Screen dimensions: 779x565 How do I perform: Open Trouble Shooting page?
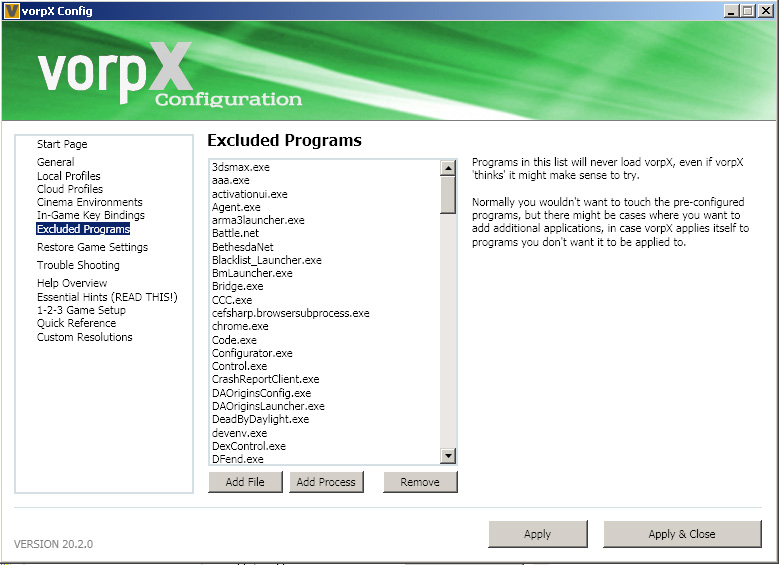tap(78, 265)
